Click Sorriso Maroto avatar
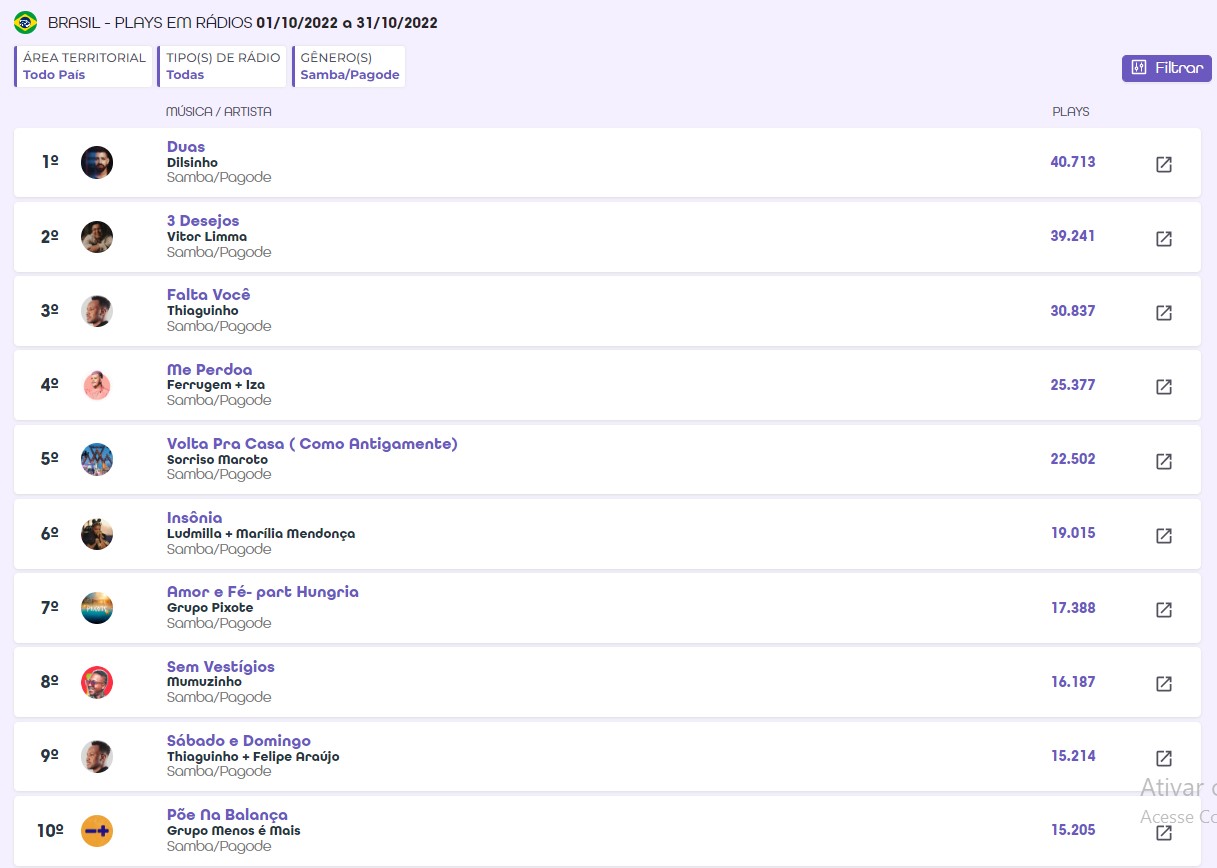This screenshot has width=1217, height=868. [x=97, y=459]
